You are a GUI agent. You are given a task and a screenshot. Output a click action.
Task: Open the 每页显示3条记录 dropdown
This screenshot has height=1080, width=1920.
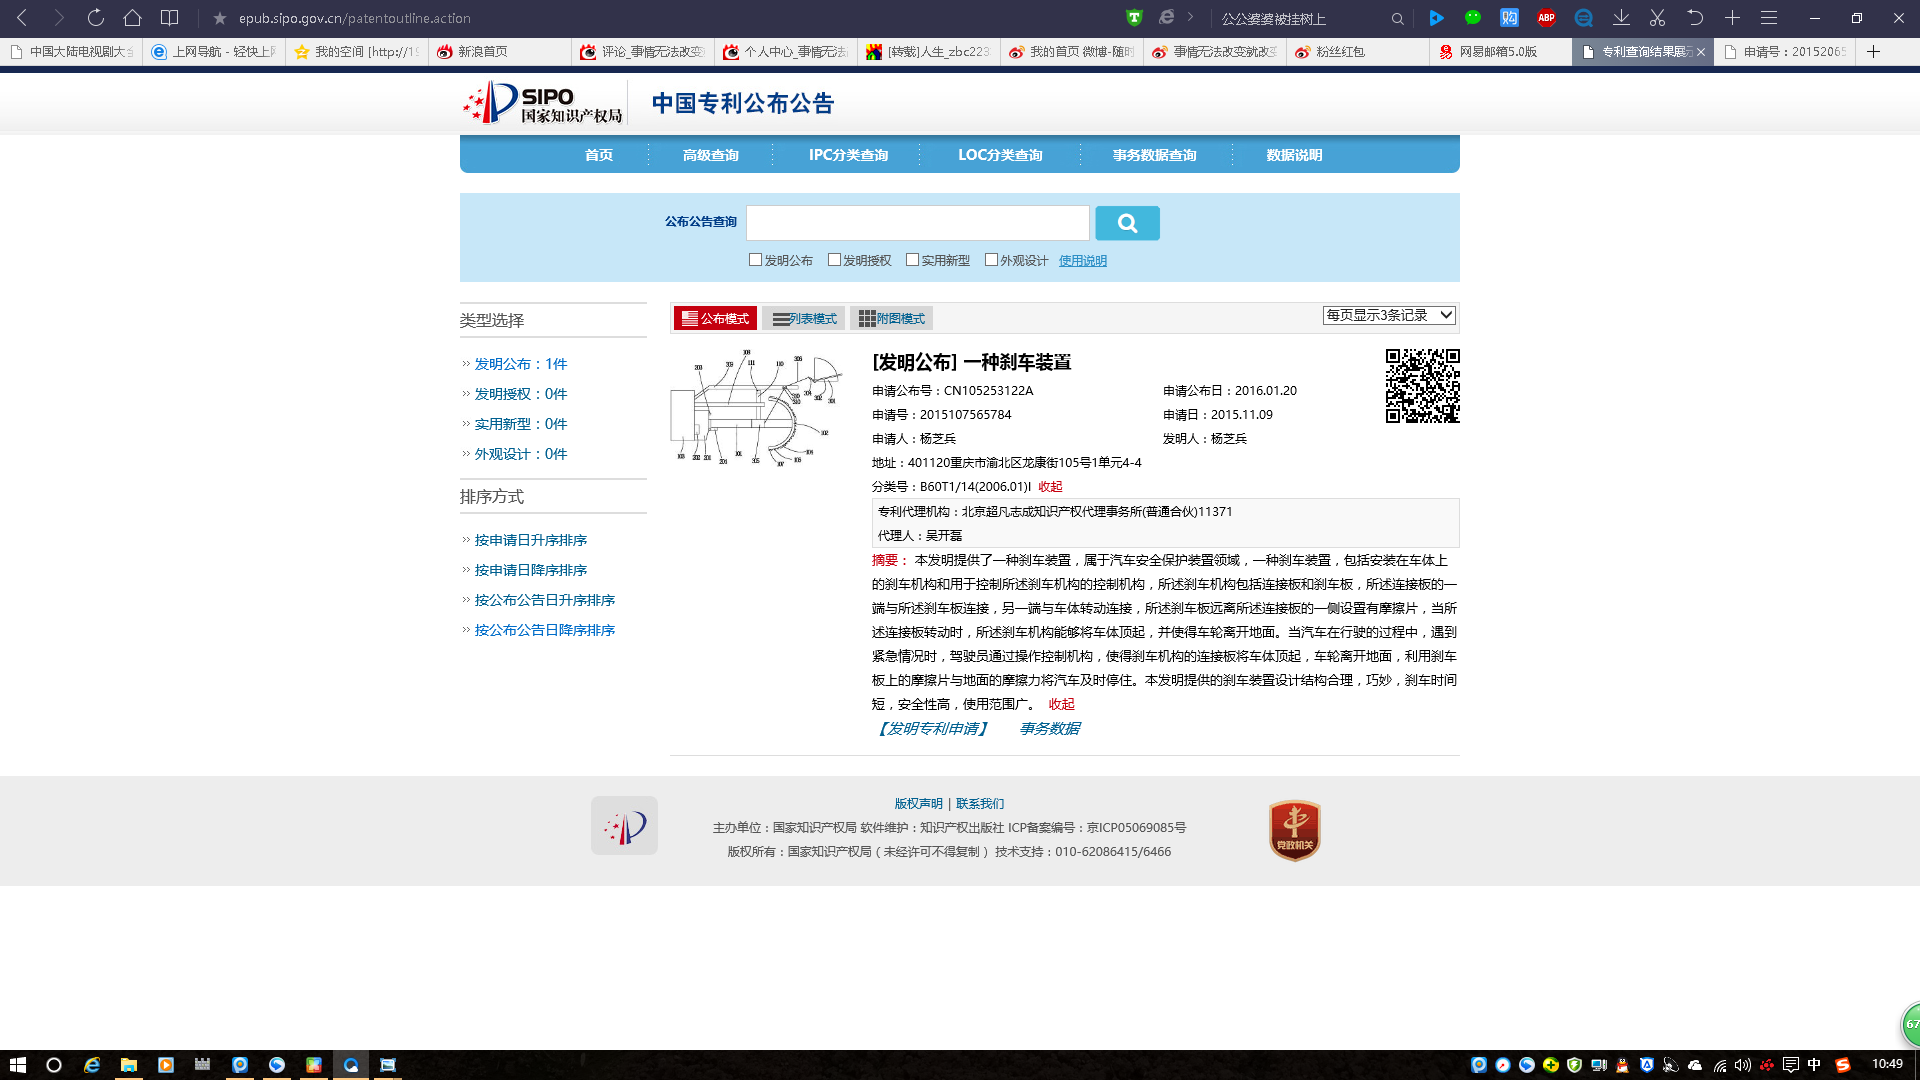1388,315
